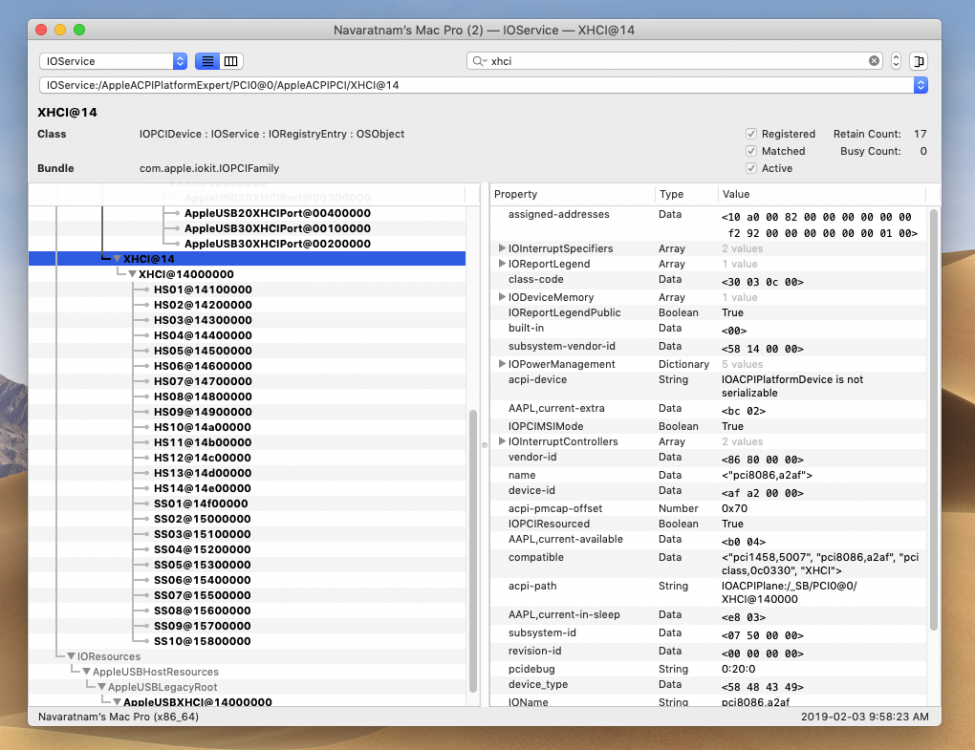Expand IOReportLegend property
Image resolution: width=975 pixels, height=750 pixels.
[x=502, y=264]
